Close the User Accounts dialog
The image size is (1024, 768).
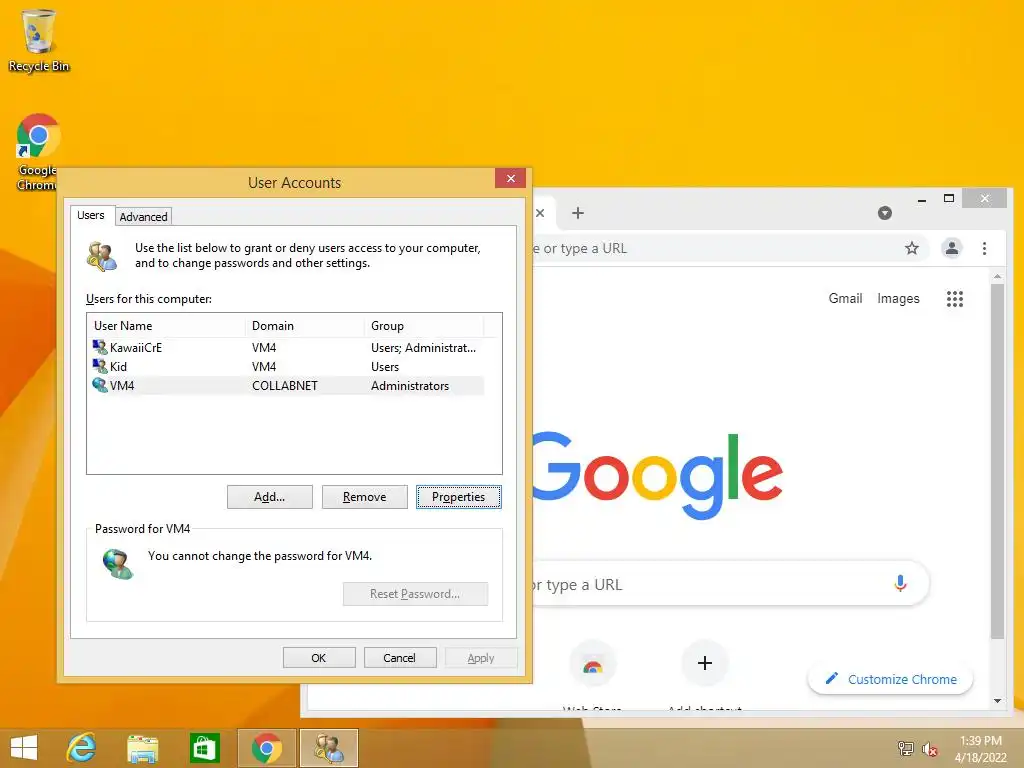click(511, 178)
